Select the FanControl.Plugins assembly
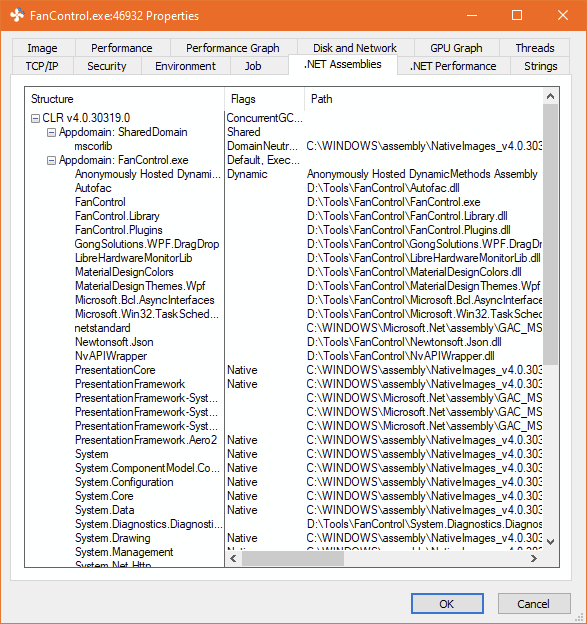Screen dimensions: 587x624 point(119,230)
